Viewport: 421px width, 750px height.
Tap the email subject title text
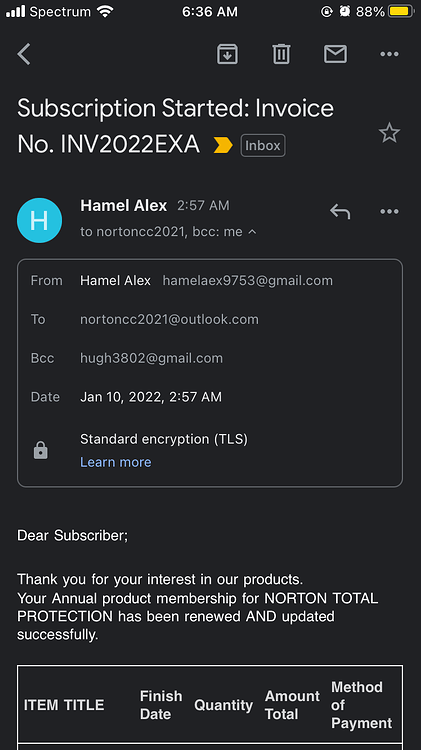click(176, 126)
